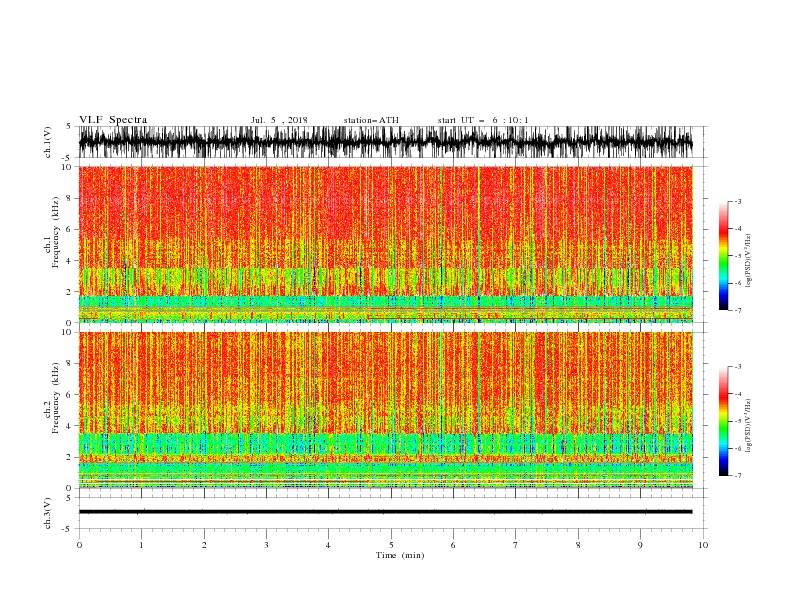Click the date 'Jul. 5, 2018'

tap(279, 120)
